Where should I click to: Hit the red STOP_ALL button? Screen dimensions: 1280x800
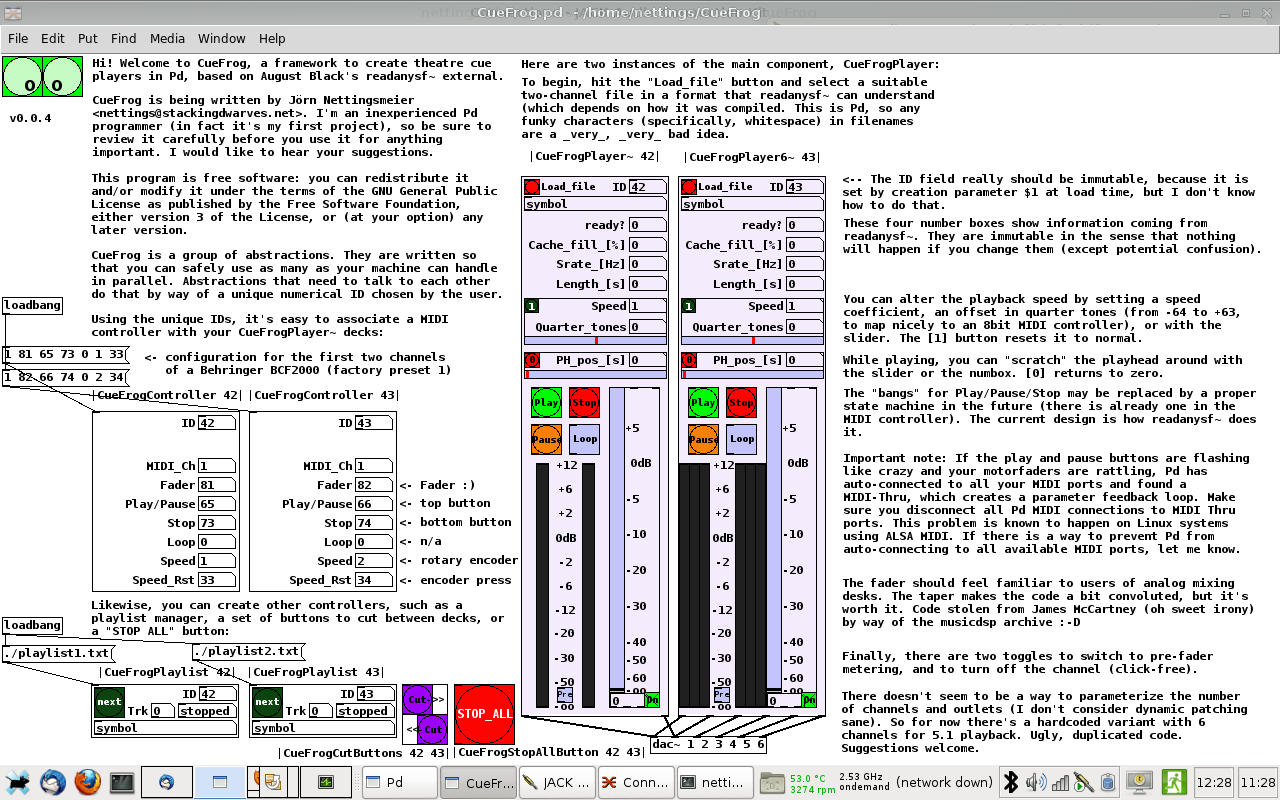click(x=485, y=714)
